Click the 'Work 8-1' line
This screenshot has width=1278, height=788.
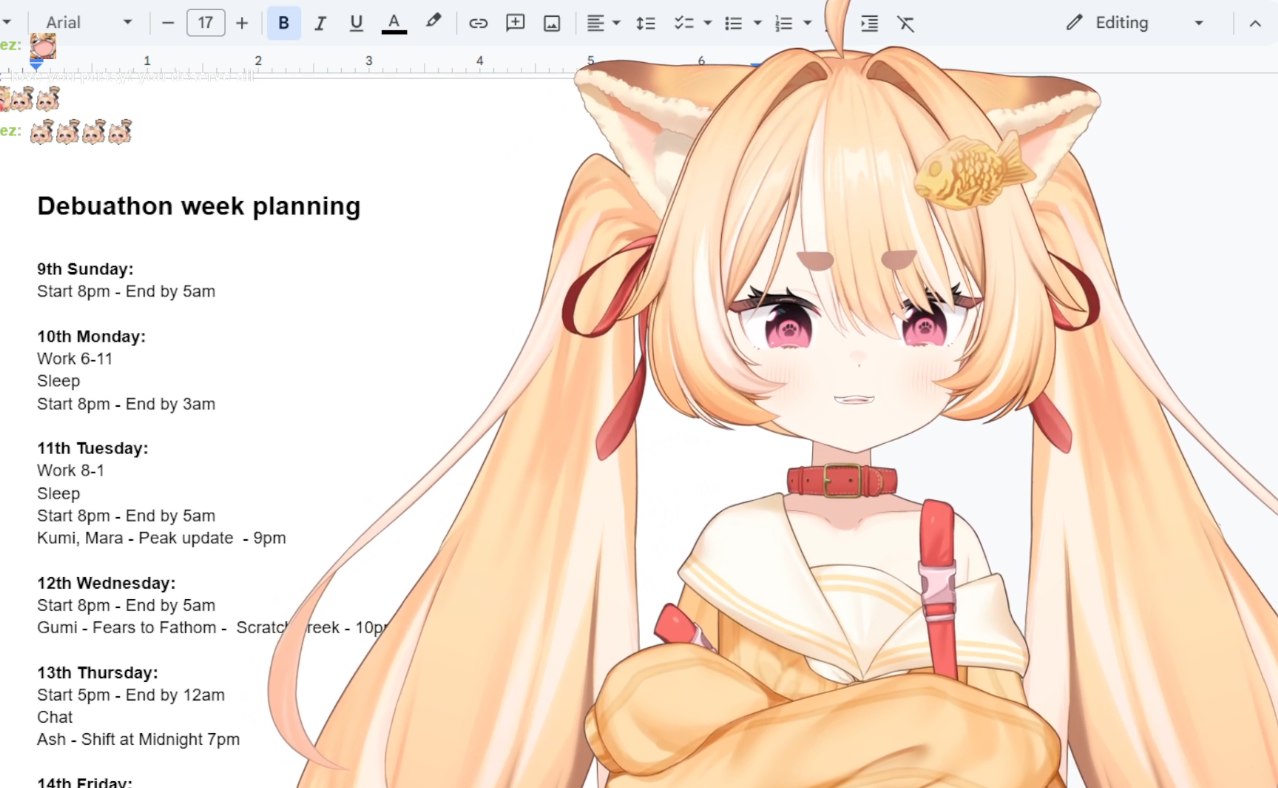click(x=71, y=470)
